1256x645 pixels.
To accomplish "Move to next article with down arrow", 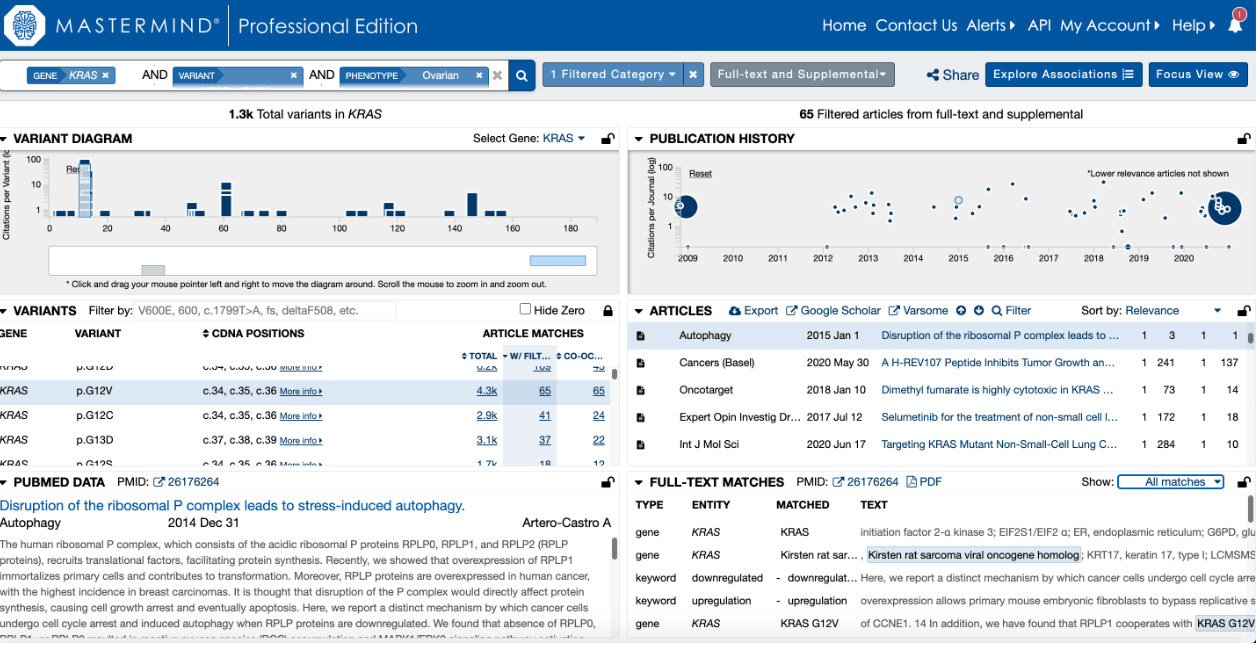I will pos(979,311).
